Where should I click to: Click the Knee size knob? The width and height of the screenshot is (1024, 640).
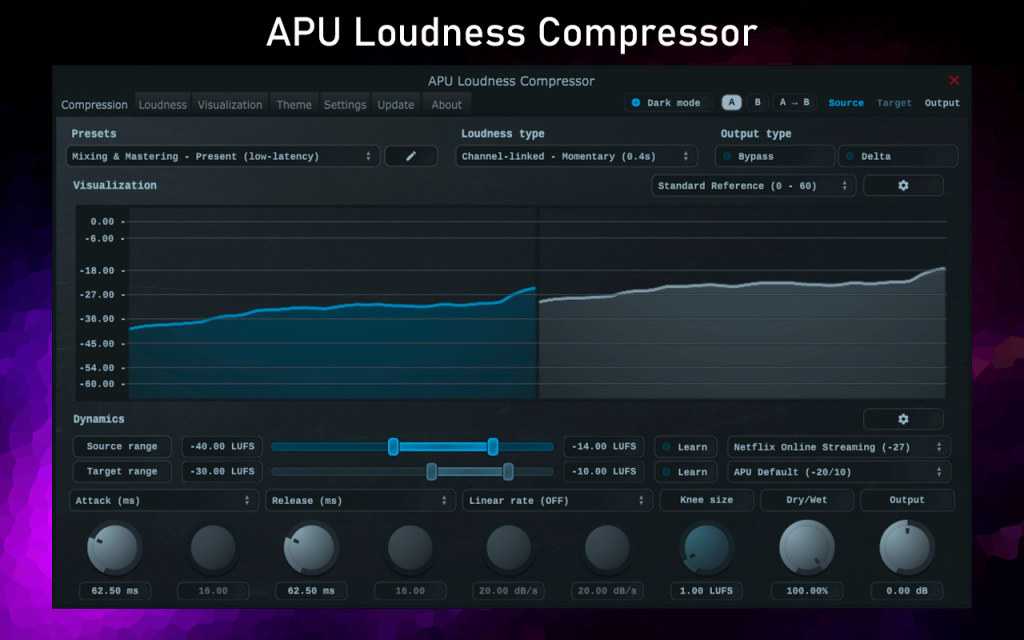[x=706, y=549]
